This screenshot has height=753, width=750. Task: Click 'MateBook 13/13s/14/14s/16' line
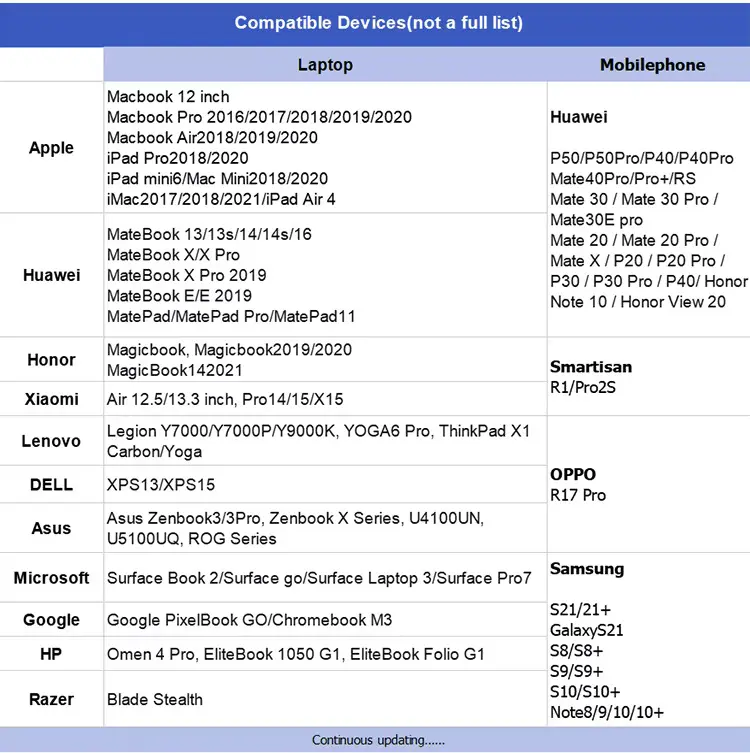209,234
